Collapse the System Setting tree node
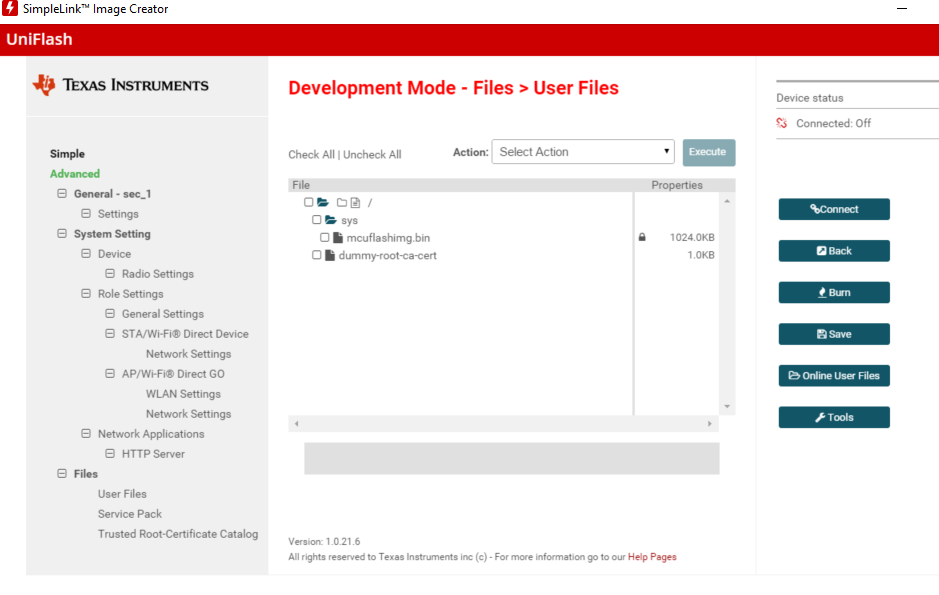 (62, 233)
